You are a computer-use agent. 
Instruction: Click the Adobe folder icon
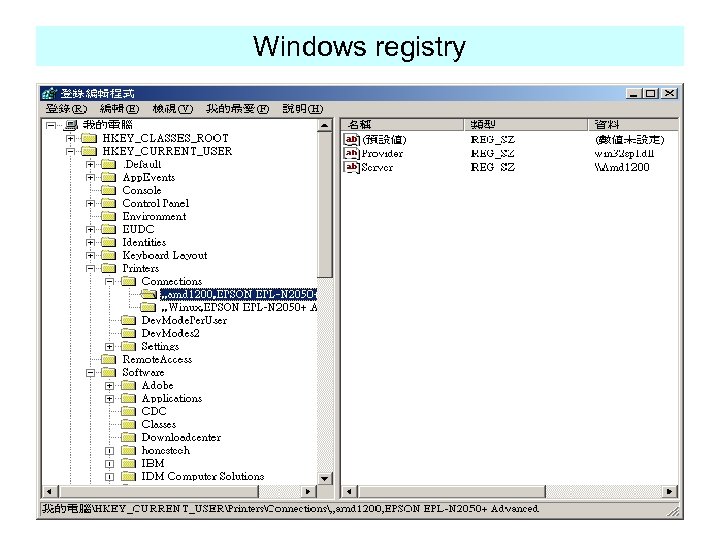[x=128, y=385]
